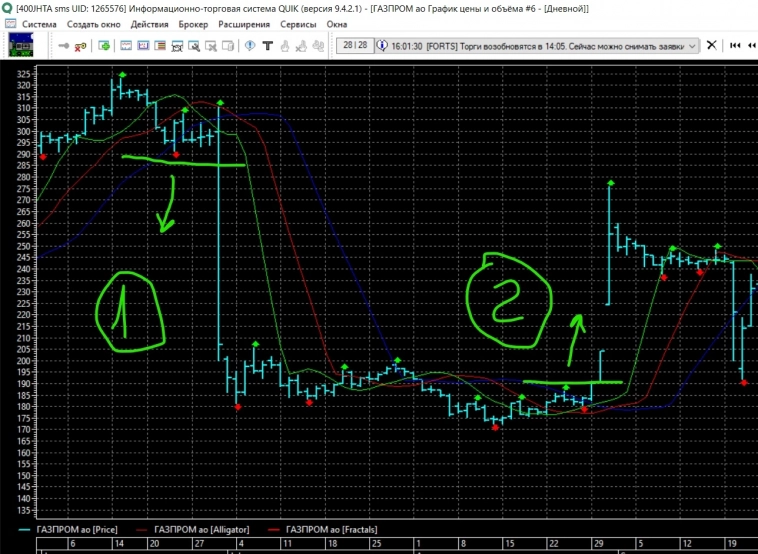Open the Брокер menu

point(194,23)
